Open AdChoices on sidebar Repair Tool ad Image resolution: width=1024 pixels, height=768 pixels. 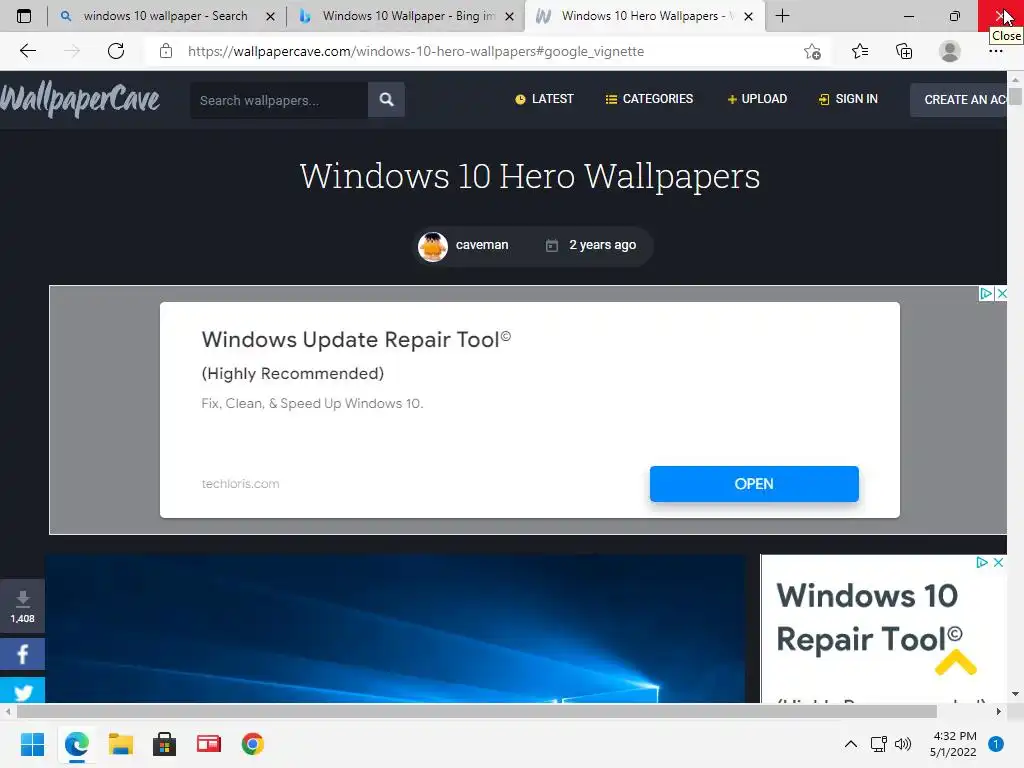pyautogui.click(x=982, y=563)
